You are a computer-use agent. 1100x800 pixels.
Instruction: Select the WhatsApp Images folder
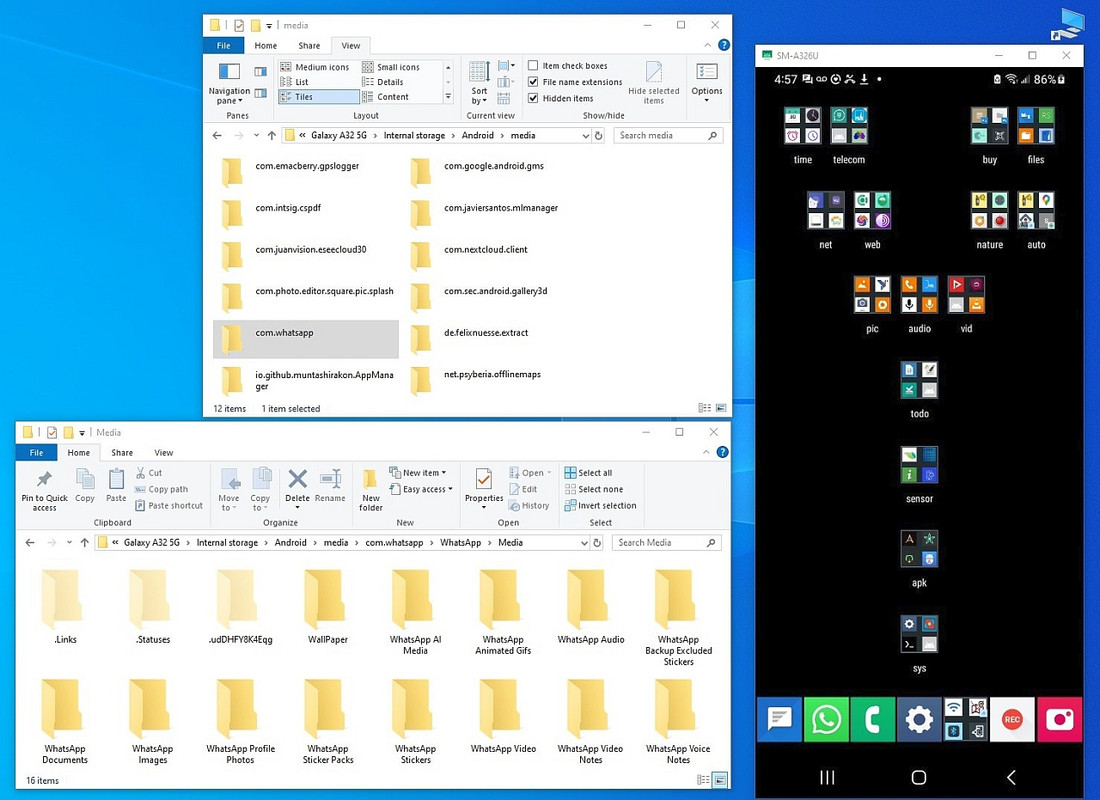pyautogui.click(x=152, y=723)
